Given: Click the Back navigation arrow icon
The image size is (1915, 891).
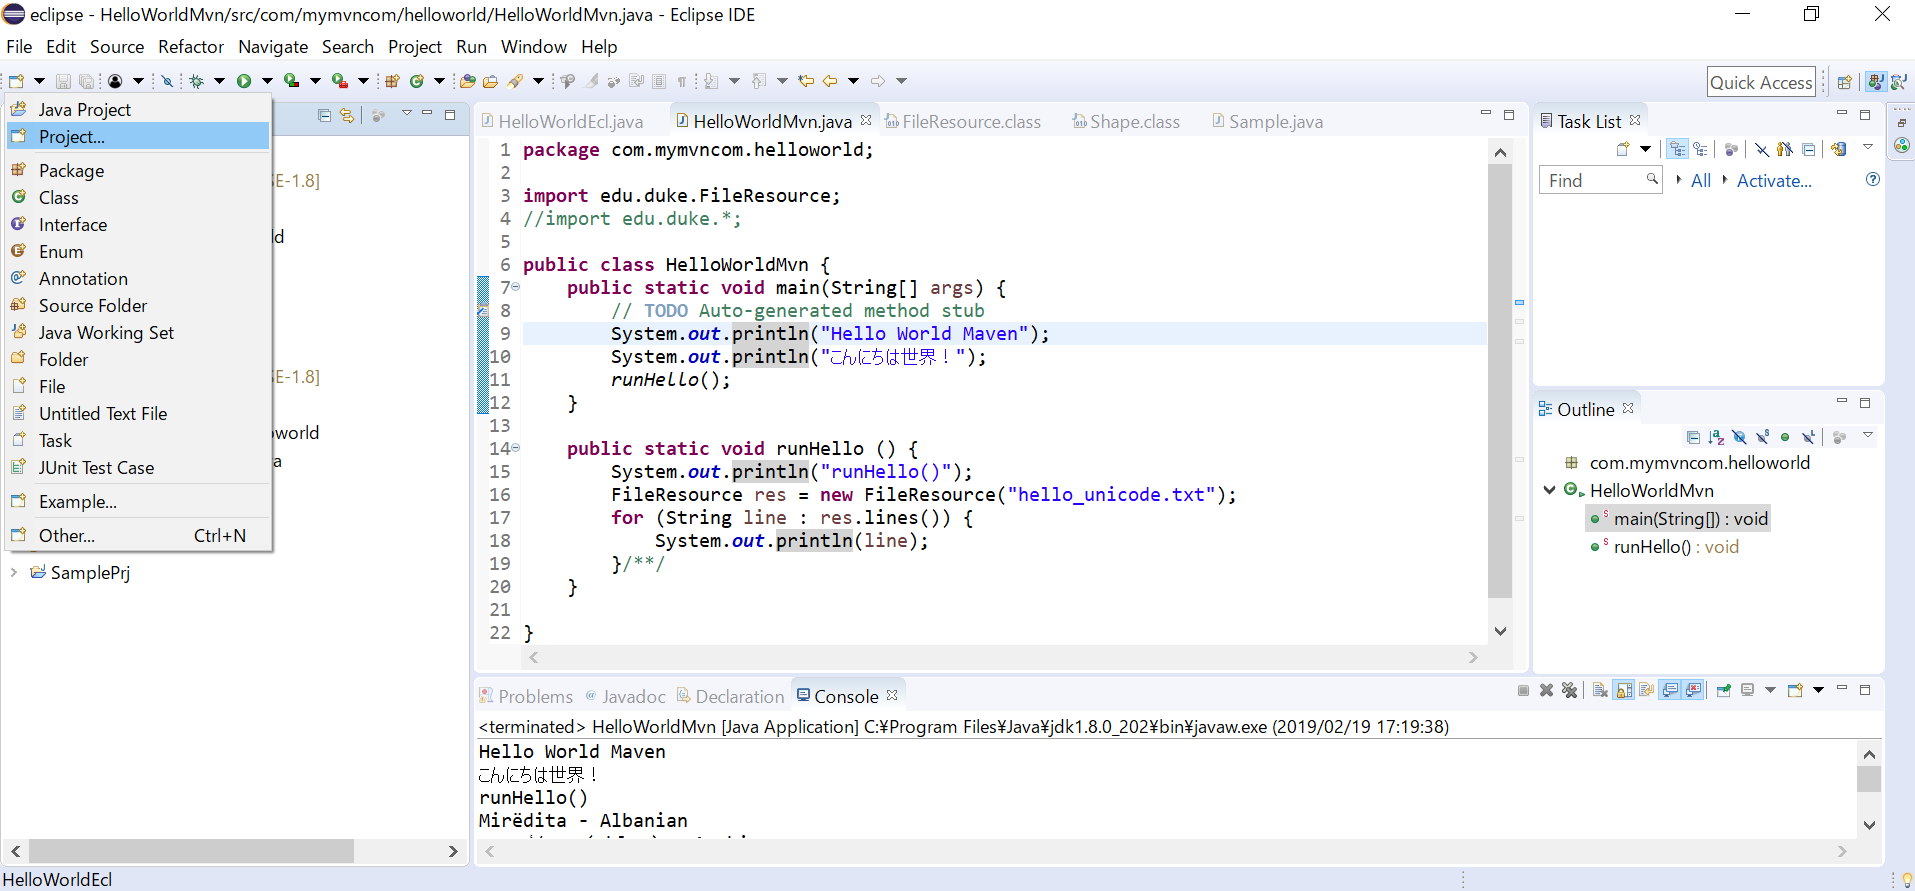Looking at the screenshot, I should [830, 81].
